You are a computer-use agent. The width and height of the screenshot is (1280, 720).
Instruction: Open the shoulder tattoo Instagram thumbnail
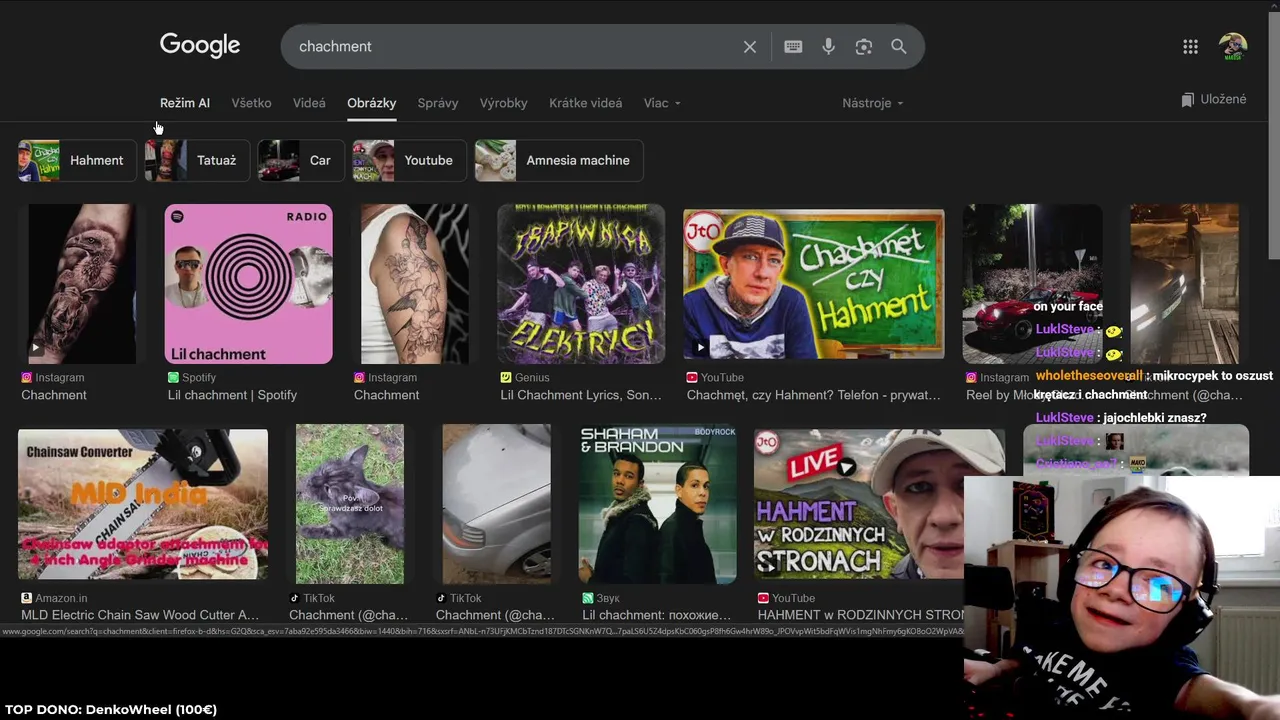tap(414, 284)
